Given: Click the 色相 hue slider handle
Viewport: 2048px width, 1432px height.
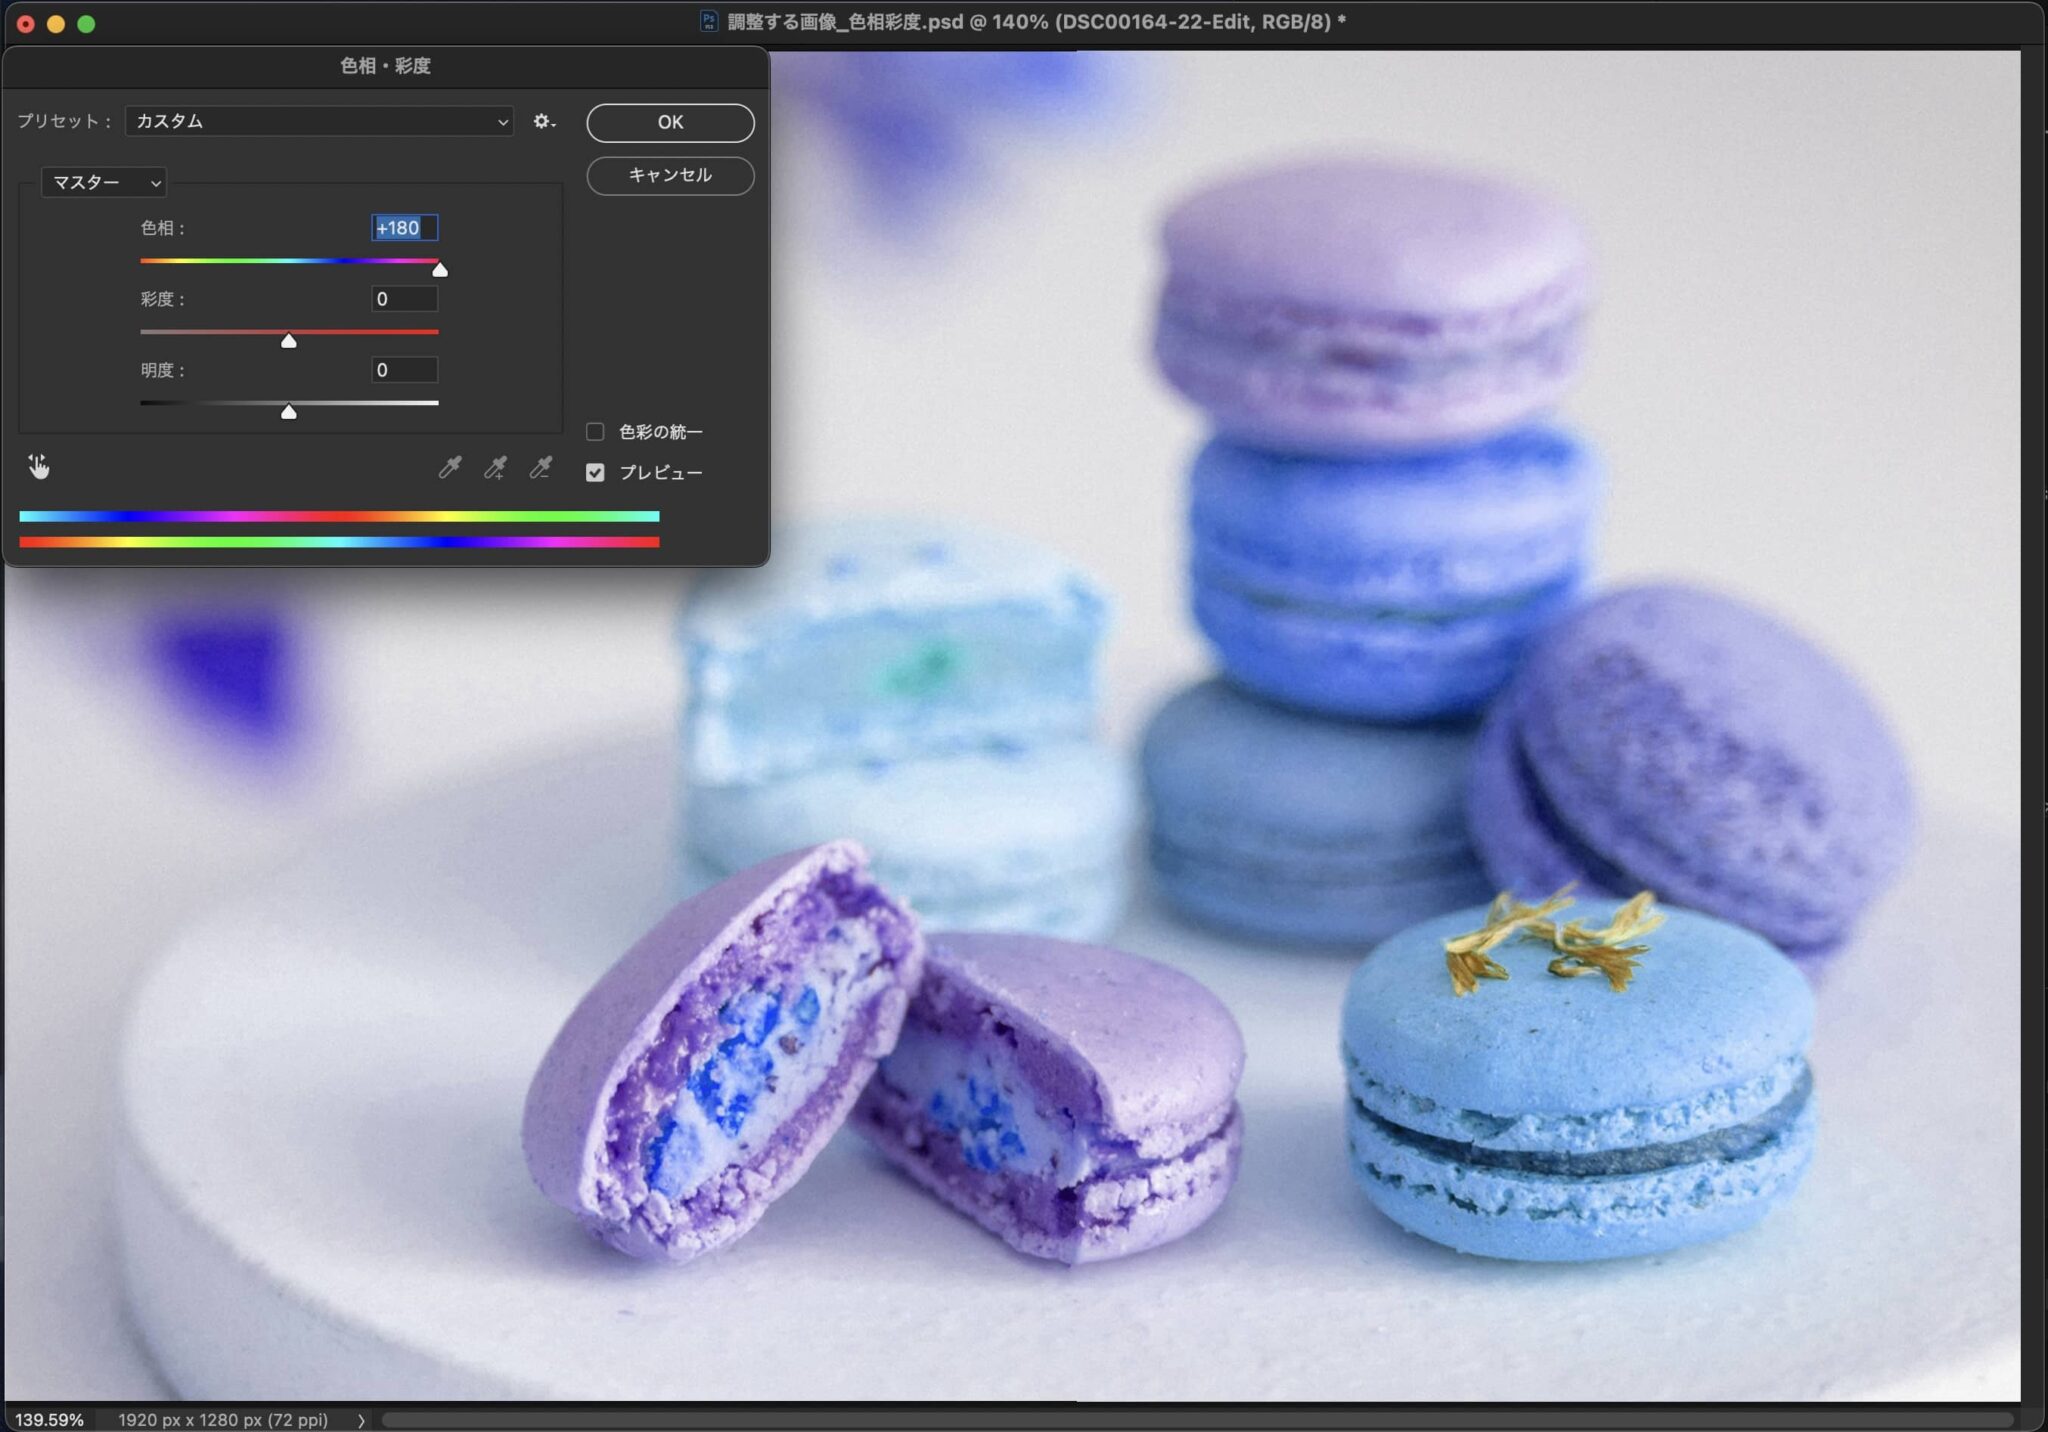Looking at the screenshot, I should tap(439, 269).
